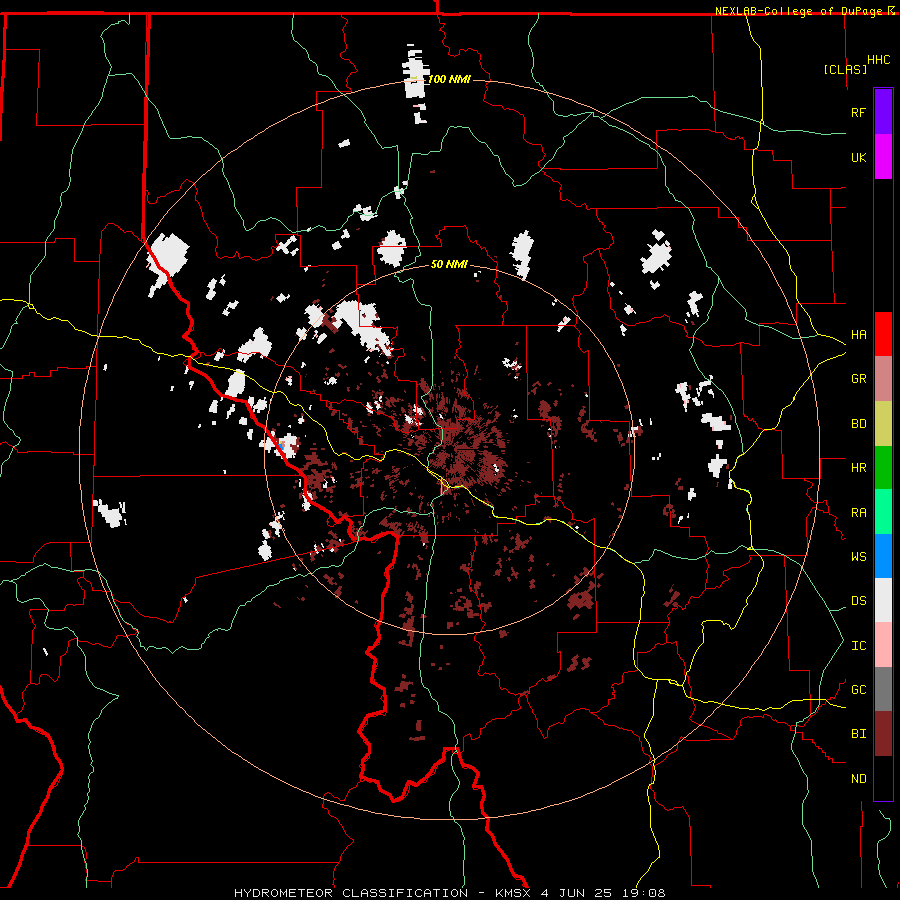
Task: Click the RF legend label
Action: tap(858, 112)
